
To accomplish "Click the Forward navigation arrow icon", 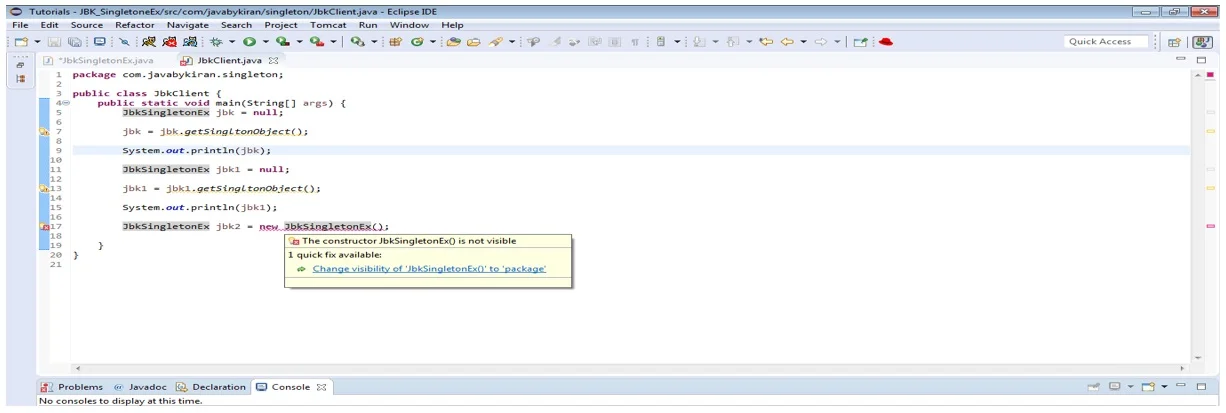I will (820, 42).
